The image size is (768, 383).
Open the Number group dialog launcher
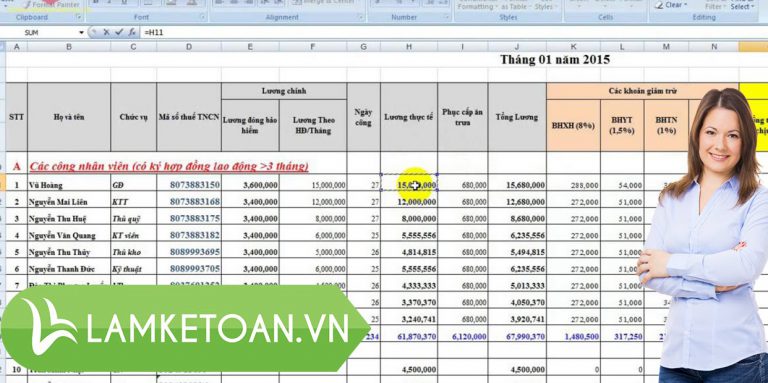pyautogui.click(x=448, y=17)
